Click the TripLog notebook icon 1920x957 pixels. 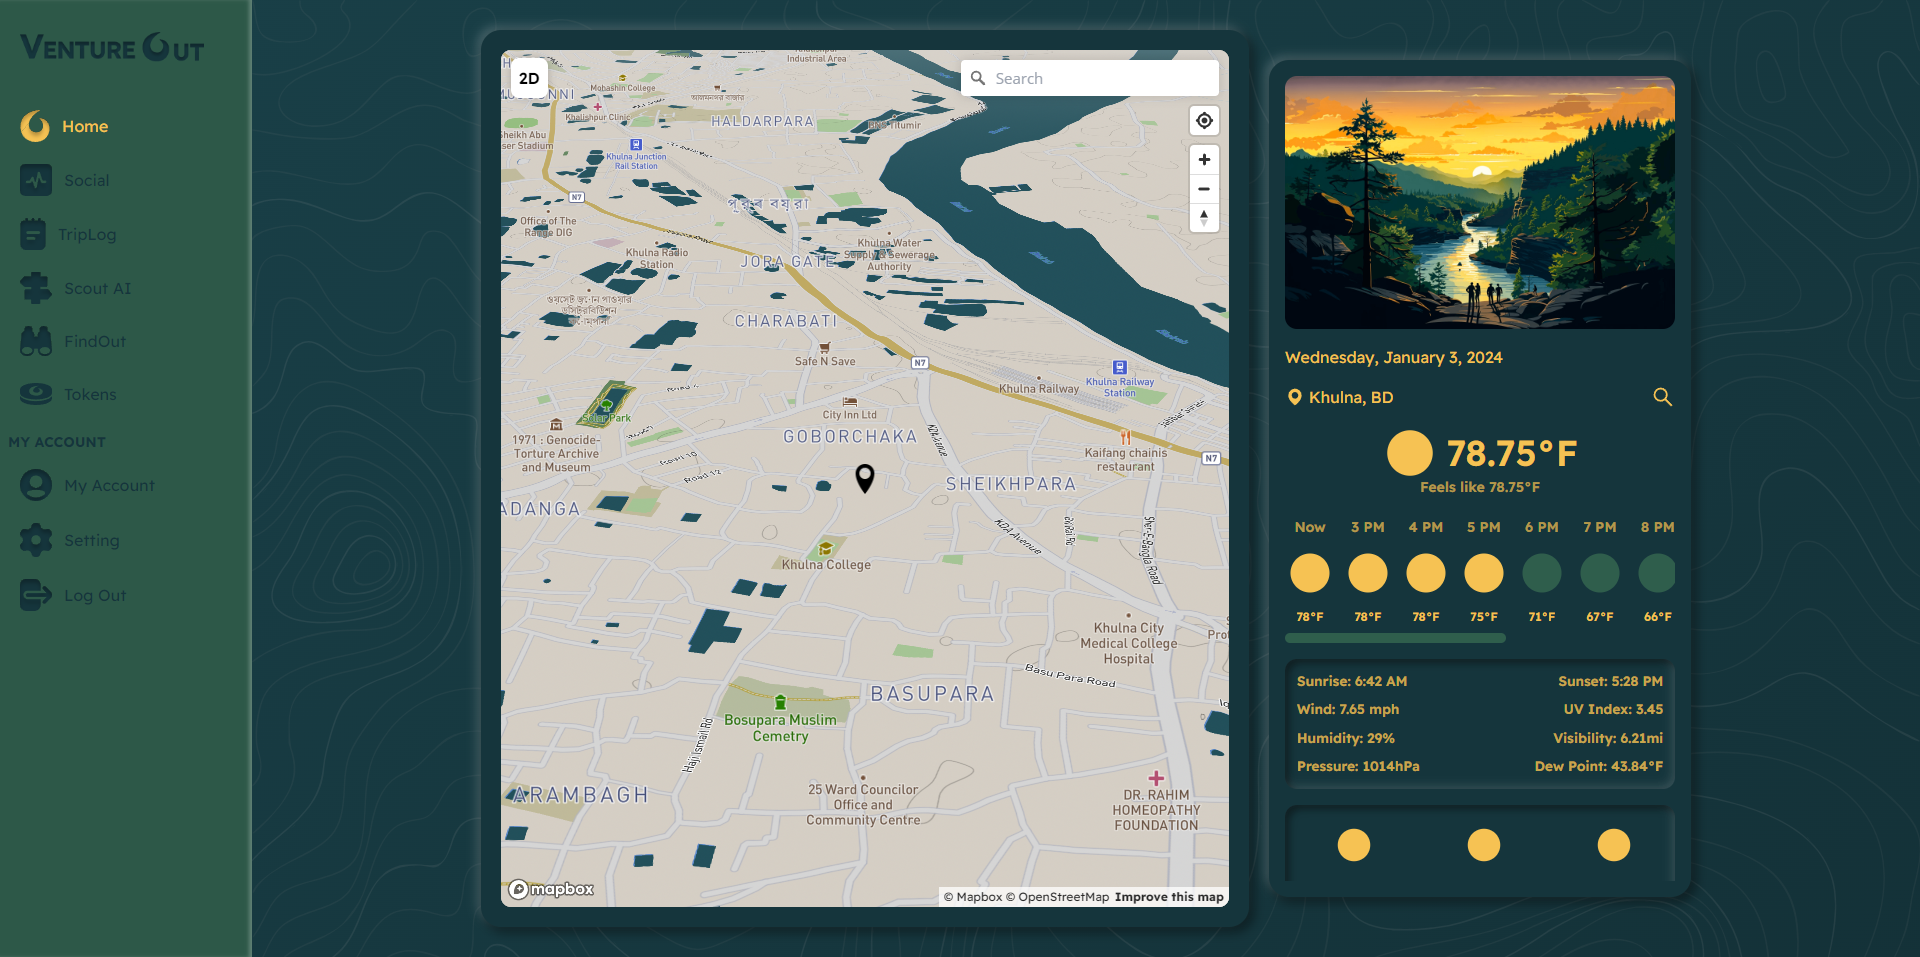tap(33, 234)
